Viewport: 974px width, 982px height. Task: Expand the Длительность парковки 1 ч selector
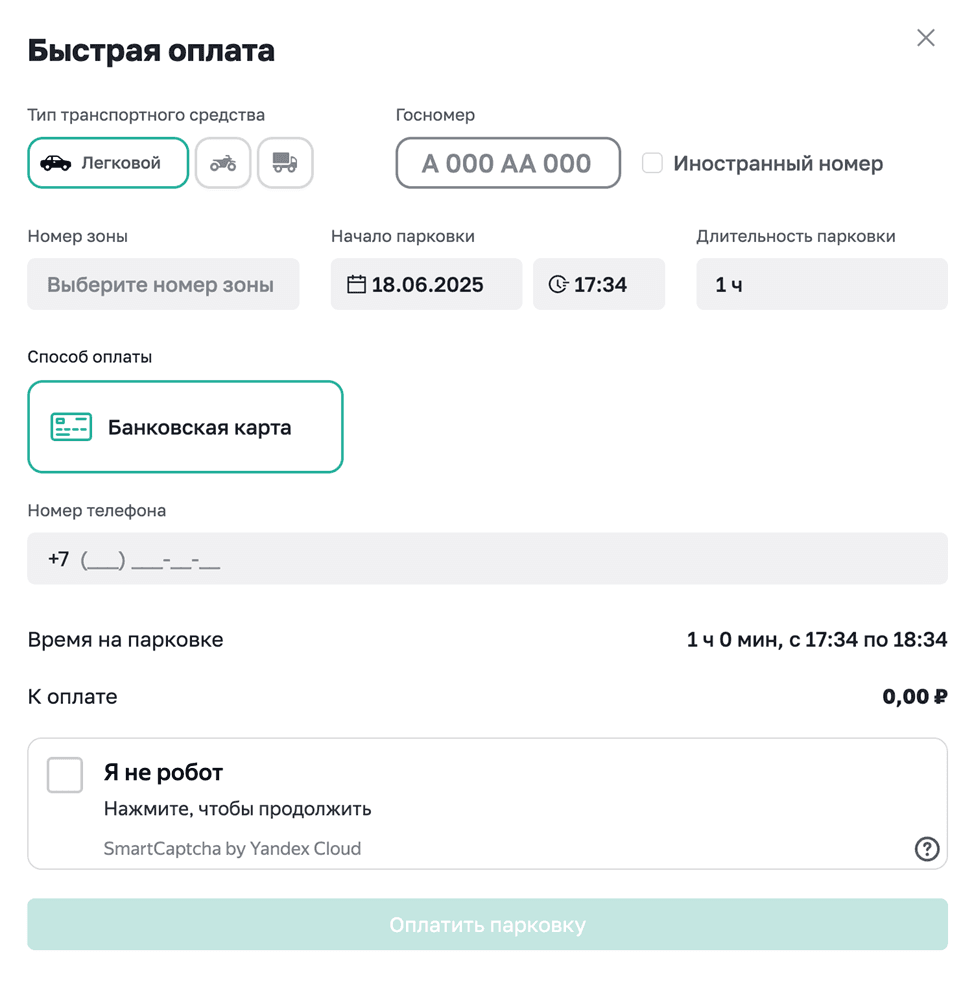coord(822,284)
